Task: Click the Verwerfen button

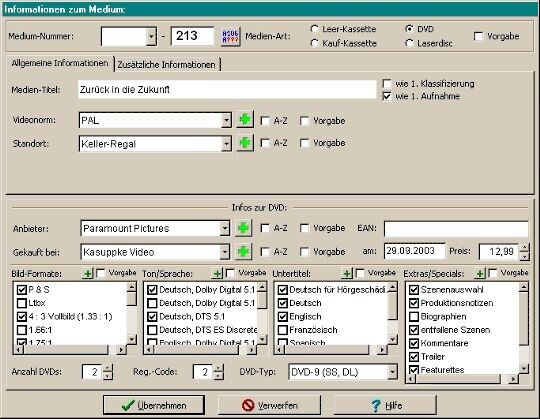Action: coord(269,405)
